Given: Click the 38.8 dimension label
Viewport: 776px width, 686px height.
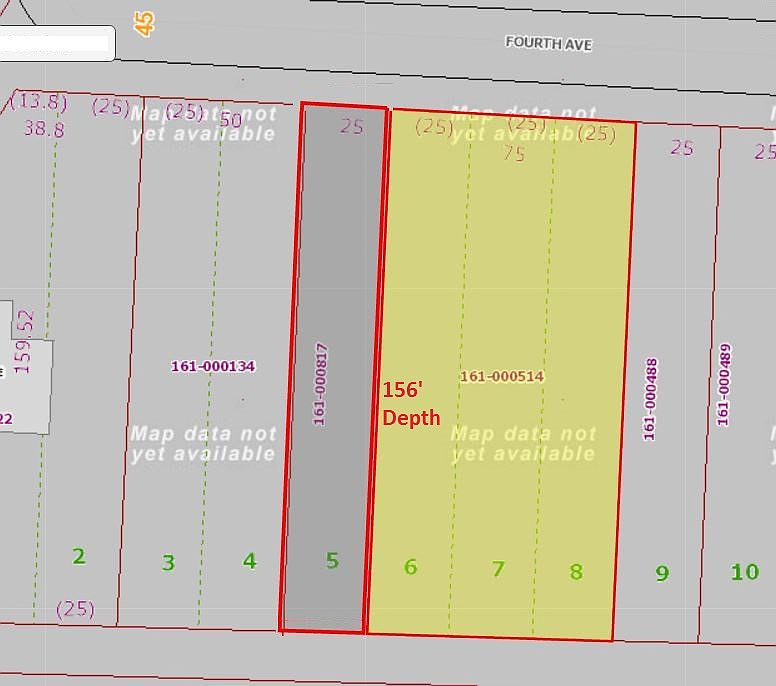Looking at the screenshot, I should (44, 129).
